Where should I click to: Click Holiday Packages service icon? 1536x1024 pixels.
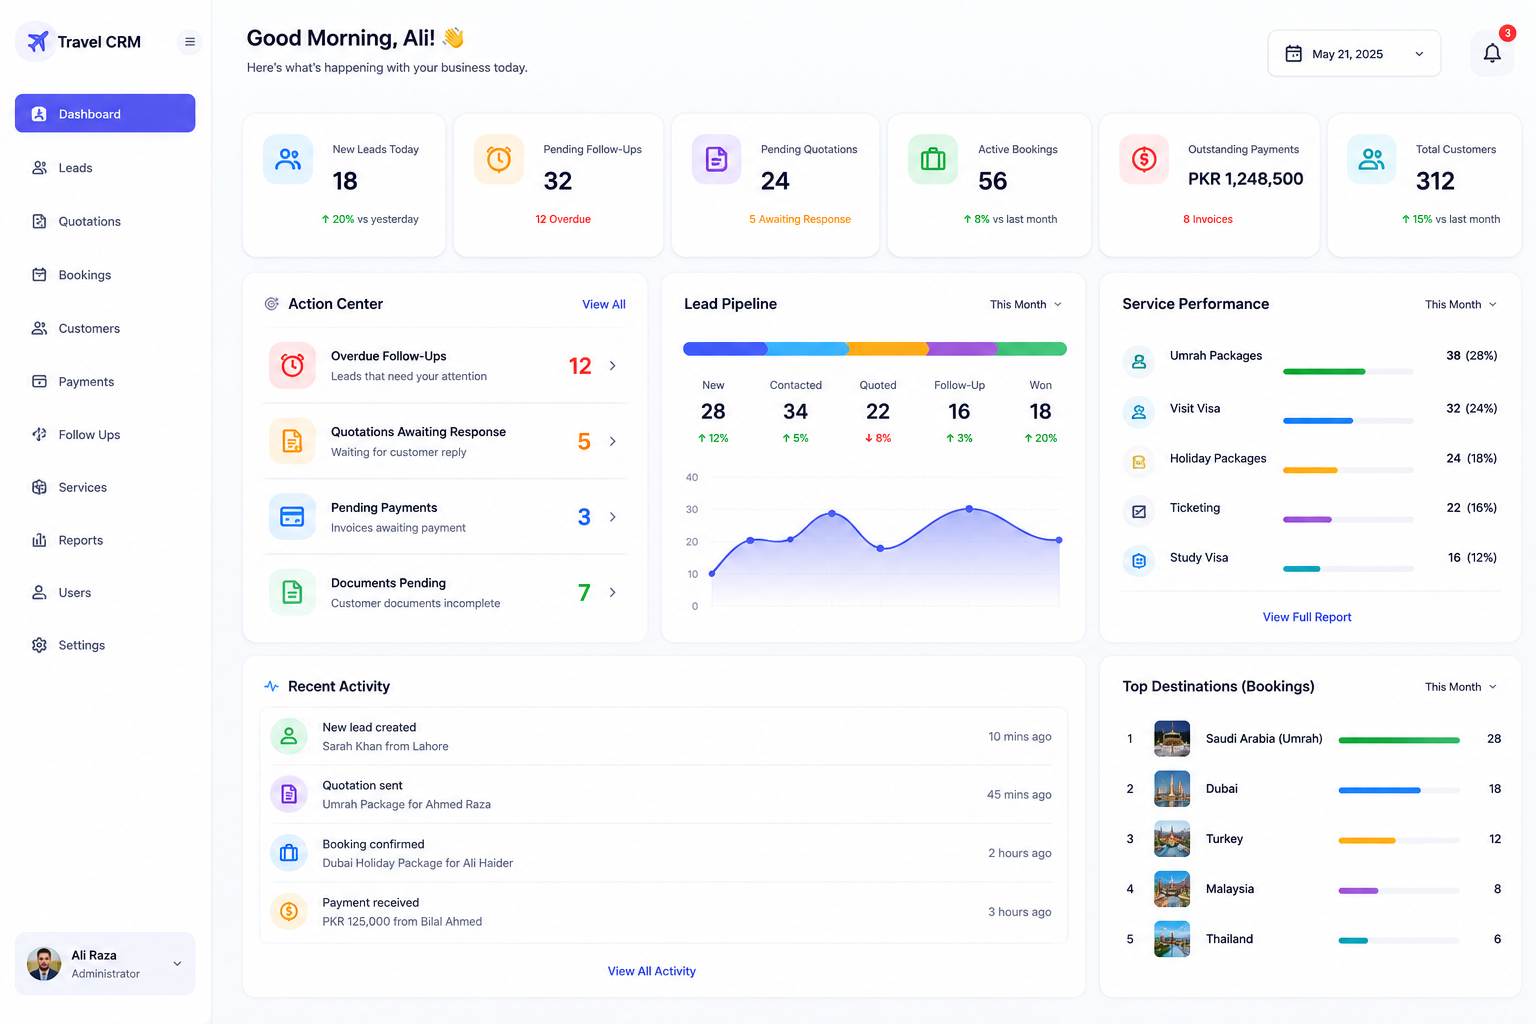1139,462
